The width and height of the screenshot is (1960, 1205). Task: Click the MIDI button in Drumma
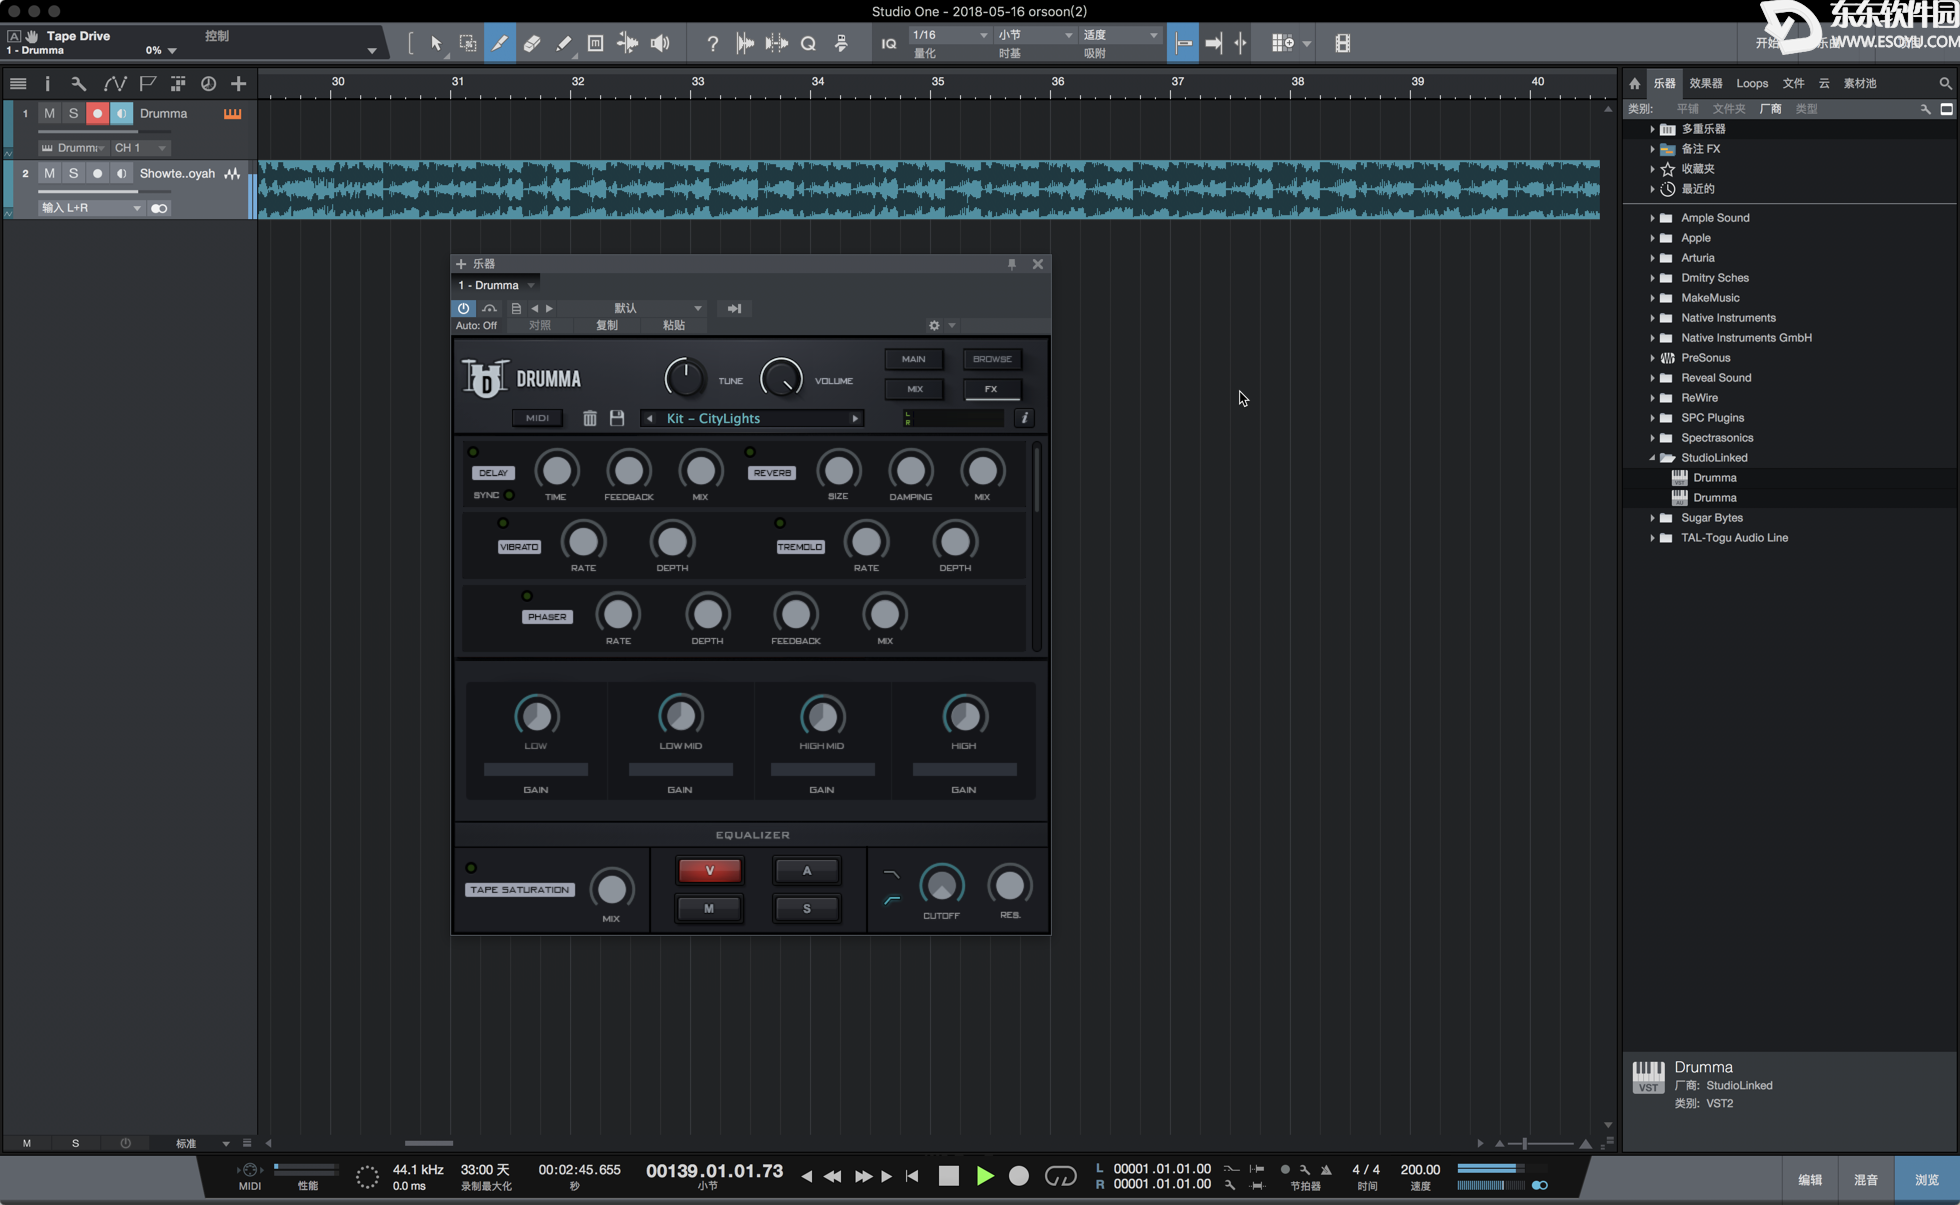tap(537, 418)
